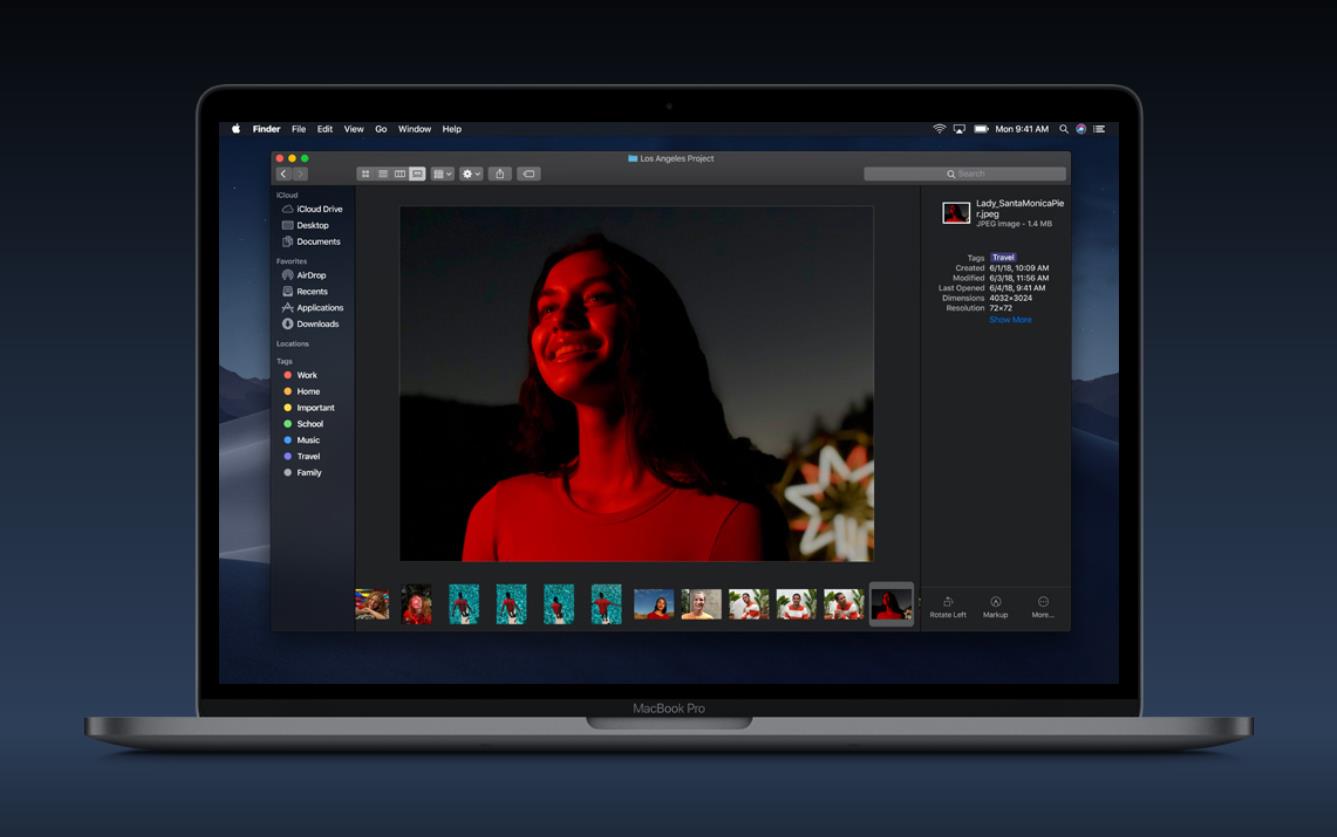This screenshot has width=1337, height=837.
Task: Click the highlighted red-lit woman thumbnail
Action: (891, 604)
